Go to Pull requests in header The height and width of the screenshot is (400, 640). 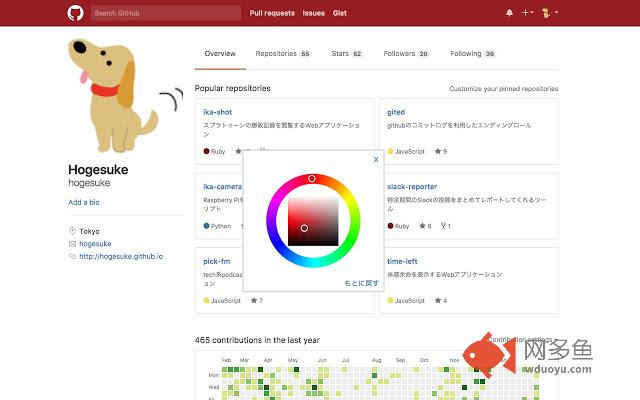click(x=272, y=13)
